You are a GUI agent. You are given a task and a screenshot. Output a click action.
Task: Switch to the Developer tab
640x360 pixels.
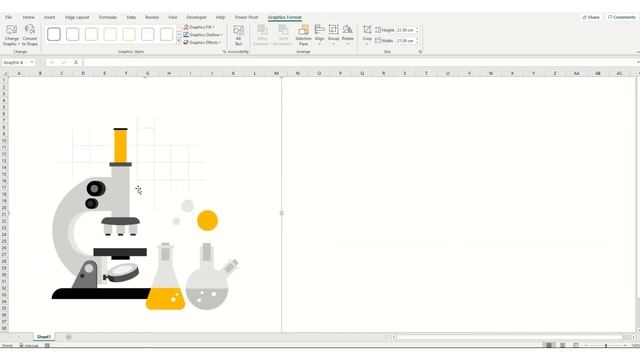click(196, 17)
